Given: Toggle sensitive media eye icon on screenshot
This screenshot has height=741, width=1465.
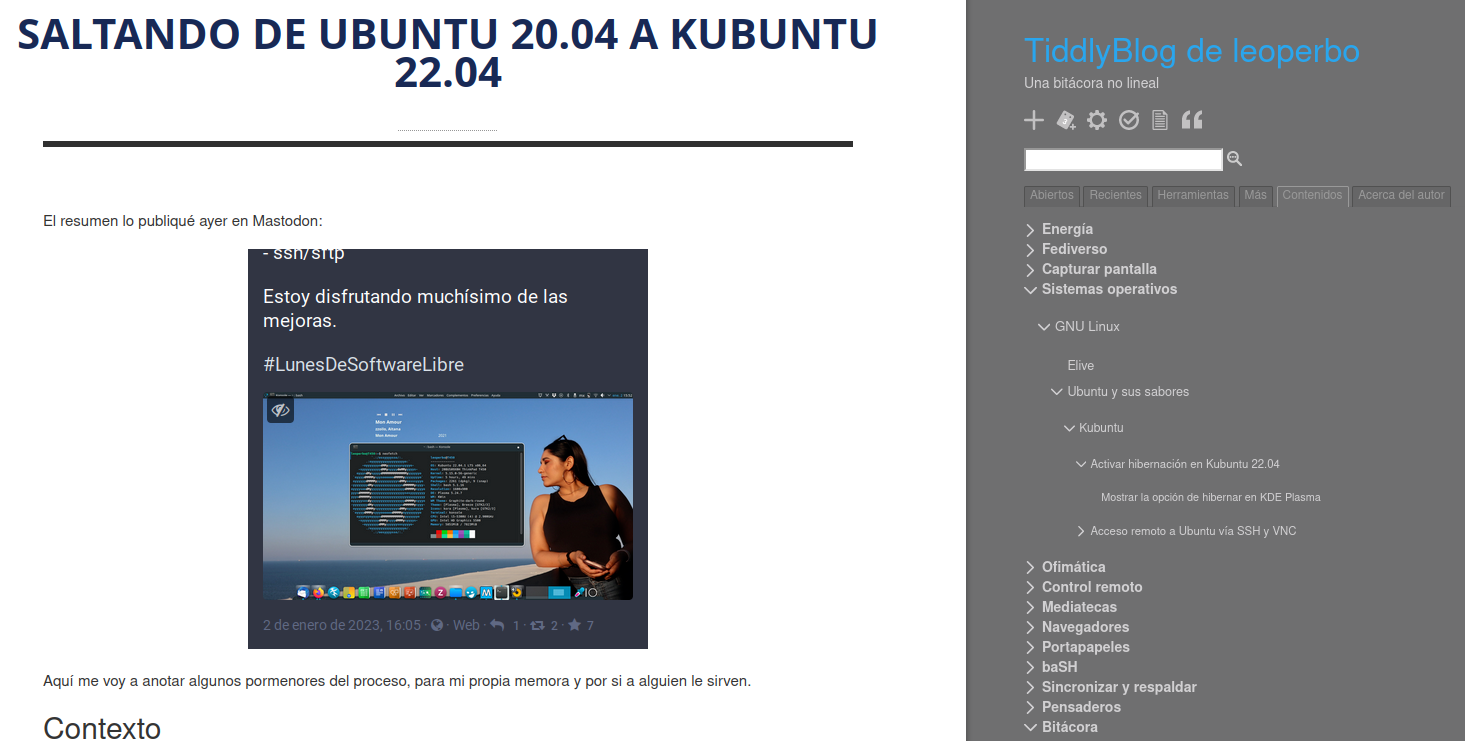Looking at the screenshot, I should pos(281,410).
